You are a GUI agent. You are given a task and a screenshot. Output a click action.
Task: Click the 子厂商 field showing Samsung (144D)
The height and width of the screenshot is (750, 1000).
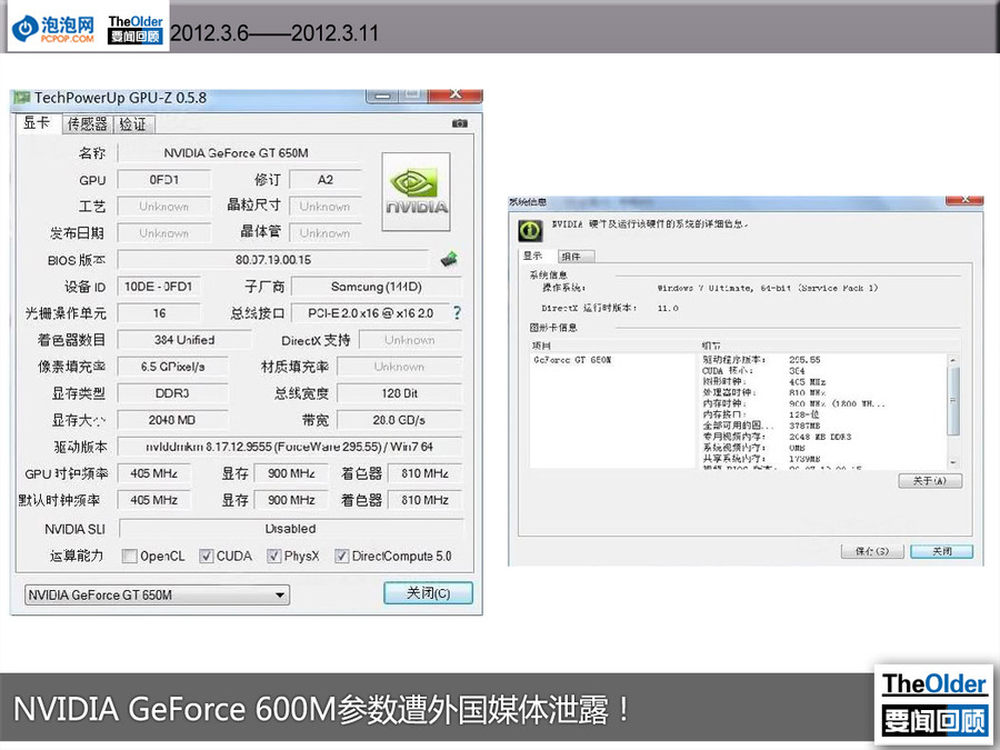coord(376,286)
